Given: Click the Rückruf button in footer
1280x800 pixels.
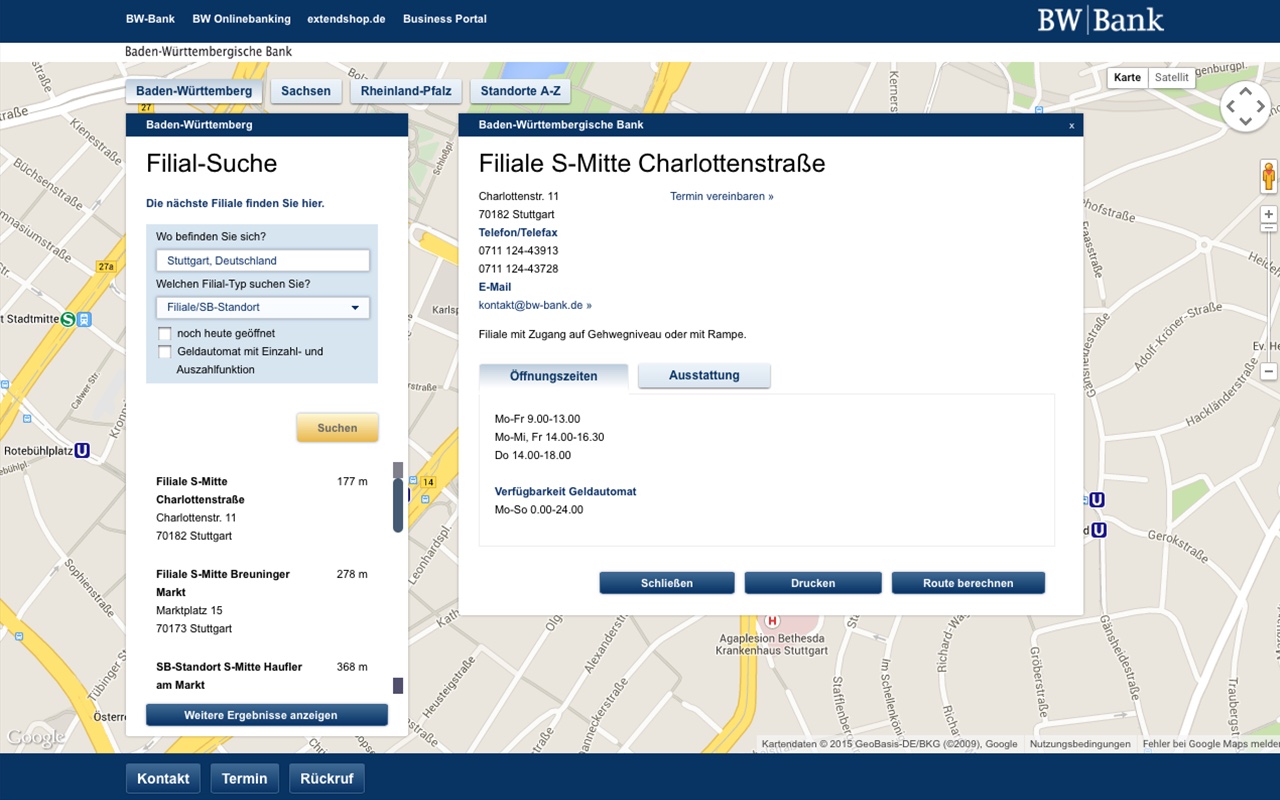Looking at the screenshot, I should pos(327,779).
